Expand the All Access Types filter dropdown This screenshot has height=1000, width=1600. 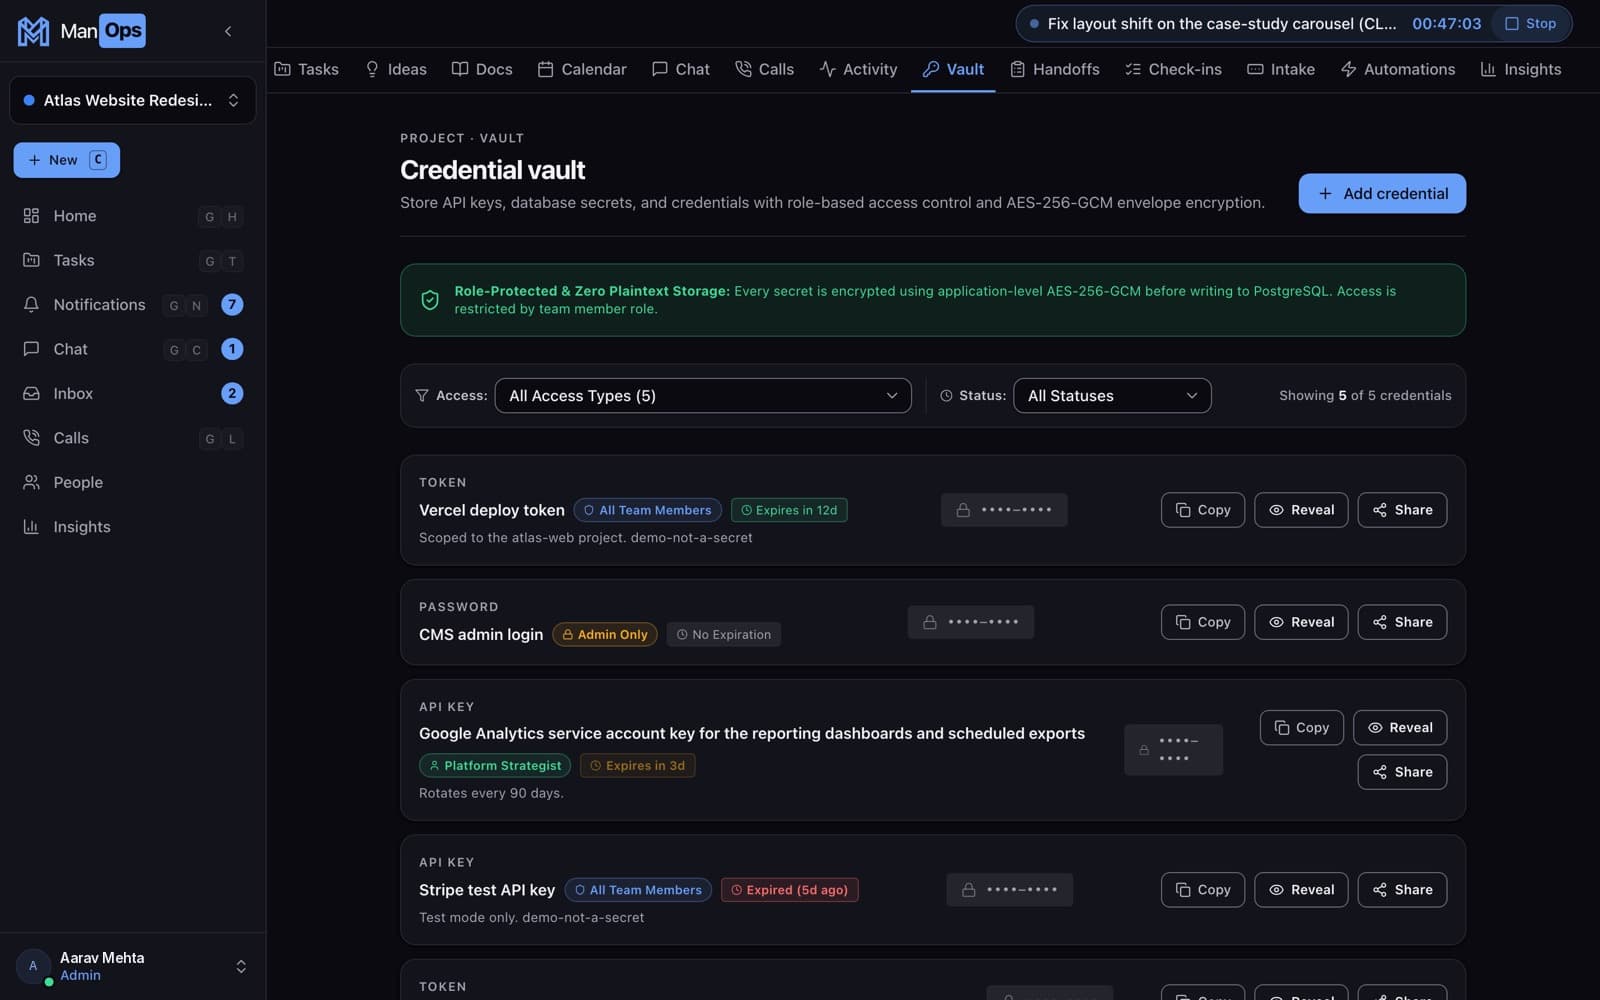(x=703, y=396)
